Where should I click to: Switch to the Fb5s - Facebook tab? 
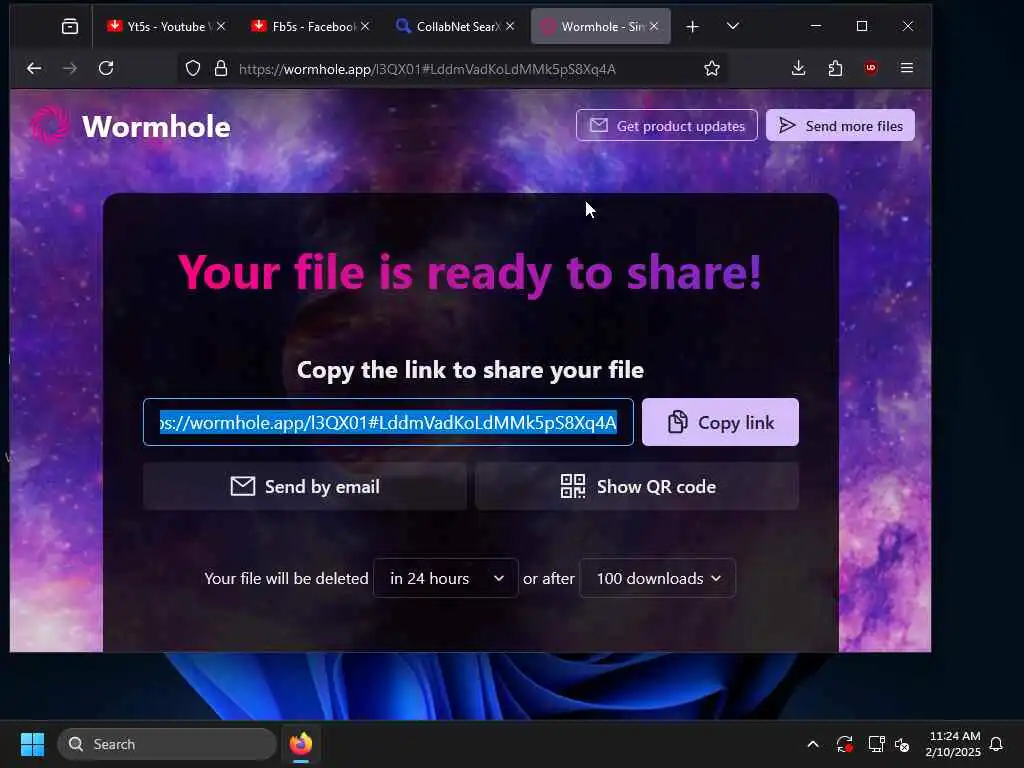pyautogui.click(x=311, y=26)
